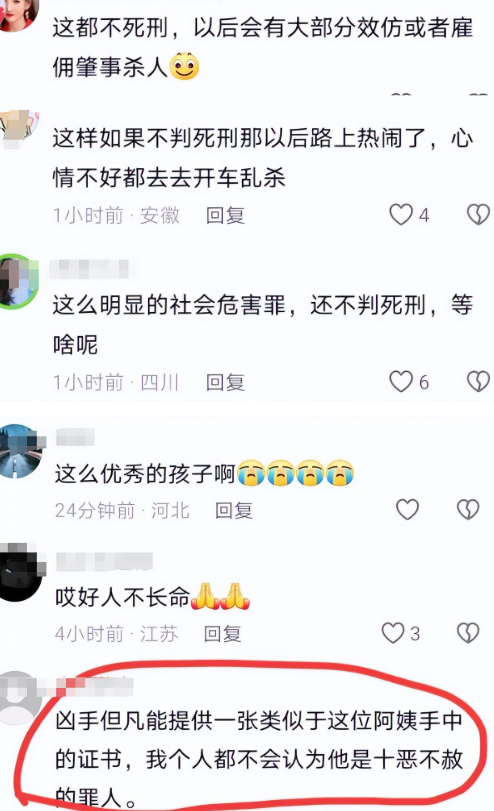Image resolution: width=494 pixels, height=811 pixels.
Task: Tap 回复 under the Jiangsu comment
Action: 222,634
